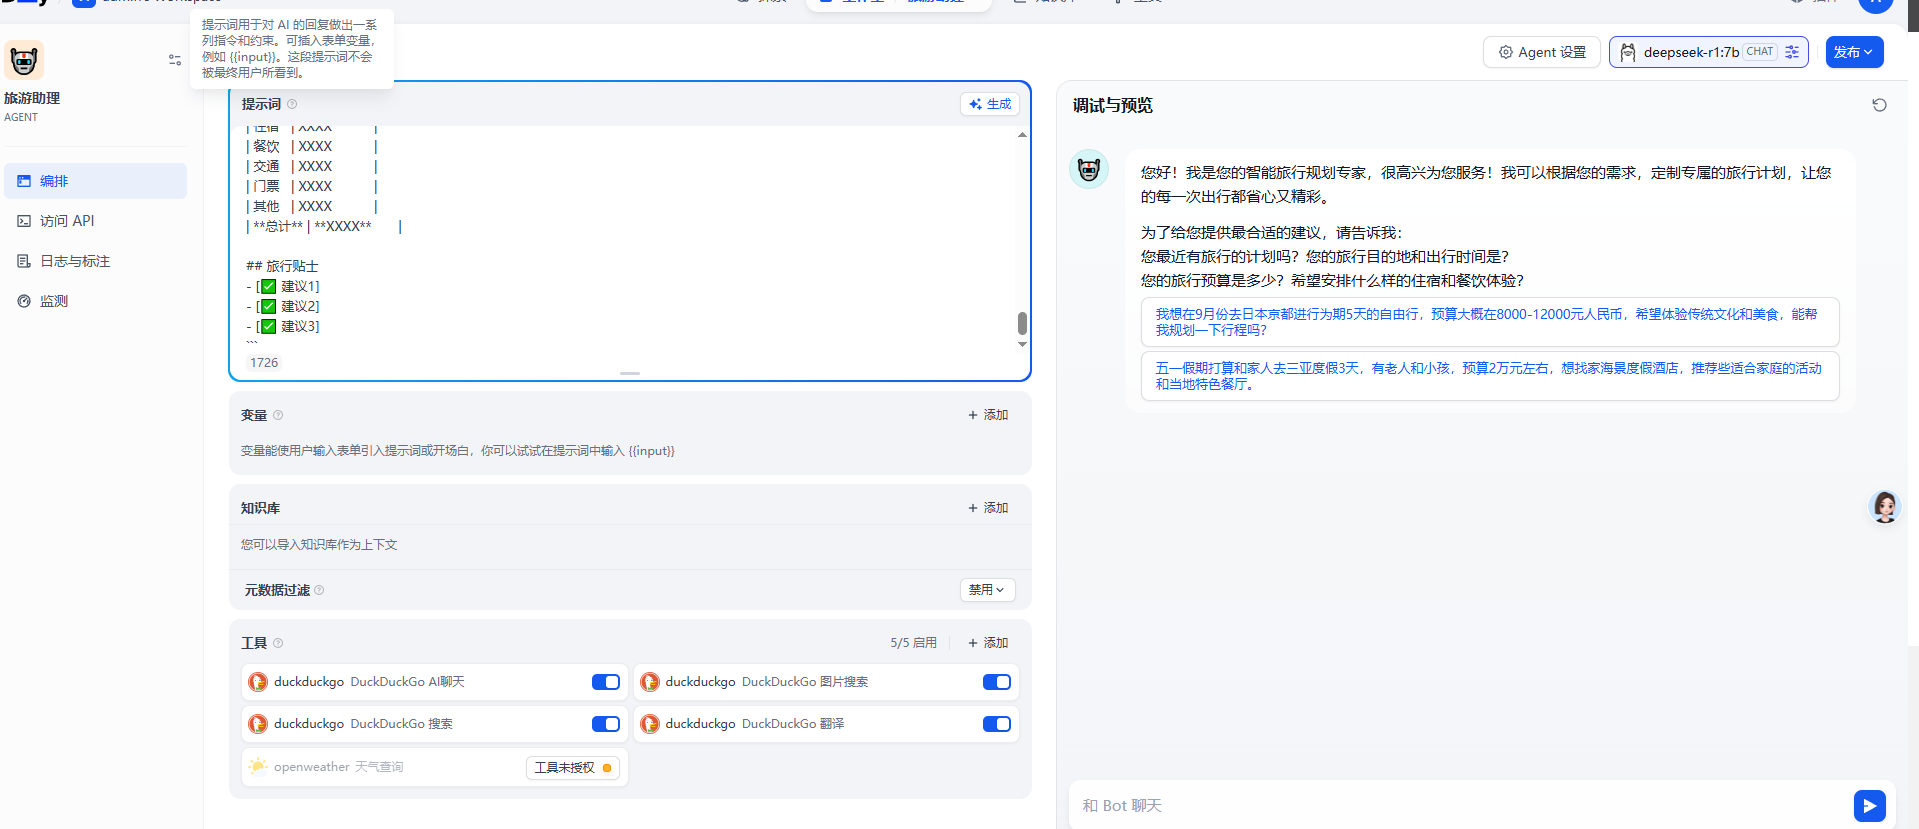Click the DuckDuckGo 图片搜索 tool icon

point(650,682)
